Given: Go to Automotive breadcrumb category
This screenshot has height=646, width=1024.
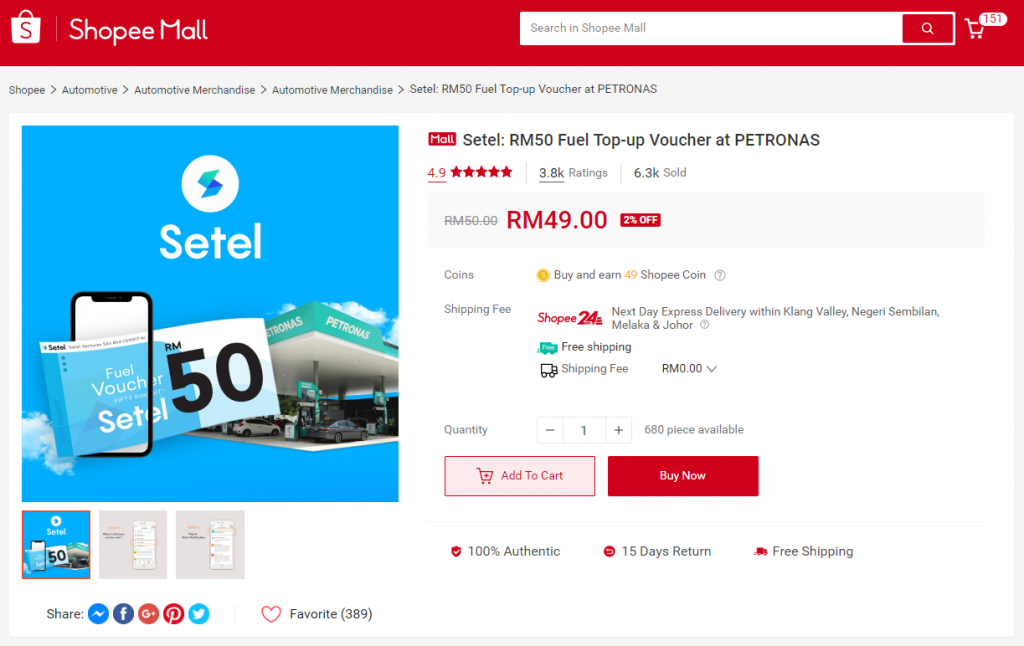Looking at the screenshot, I should tap(90, 90).
